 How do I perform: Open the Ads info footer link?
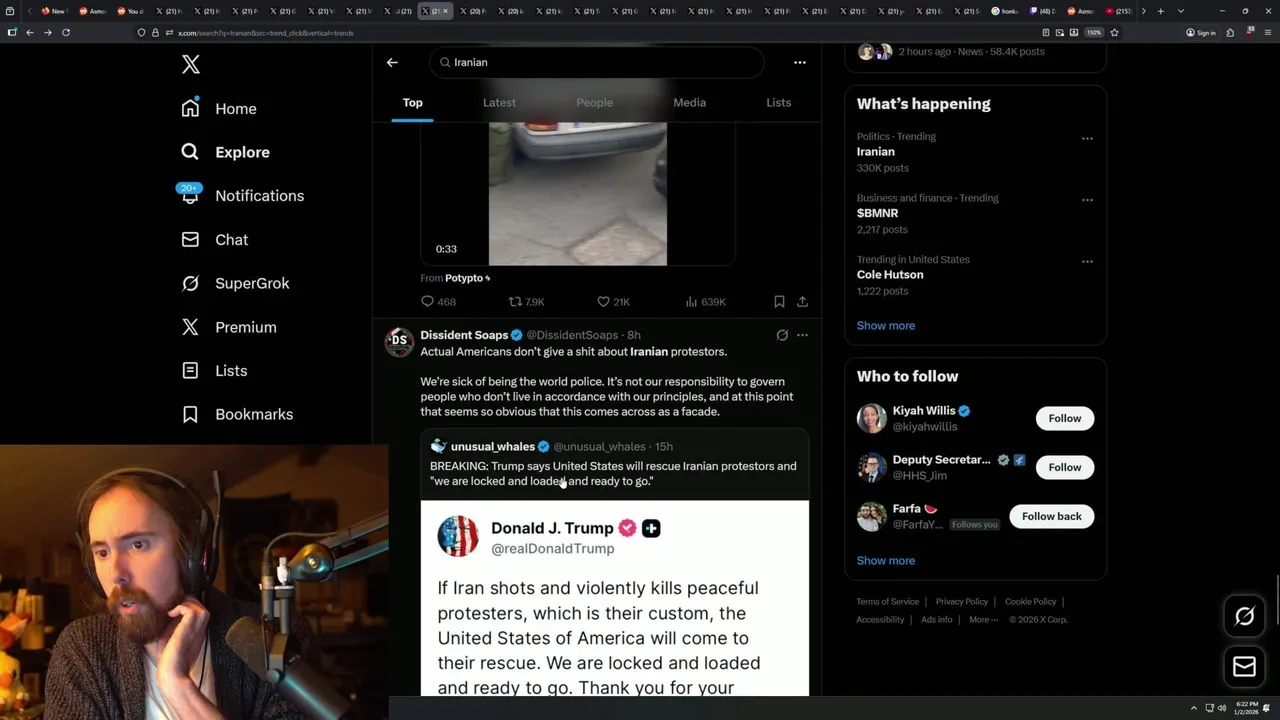click(x=937, y=619)
